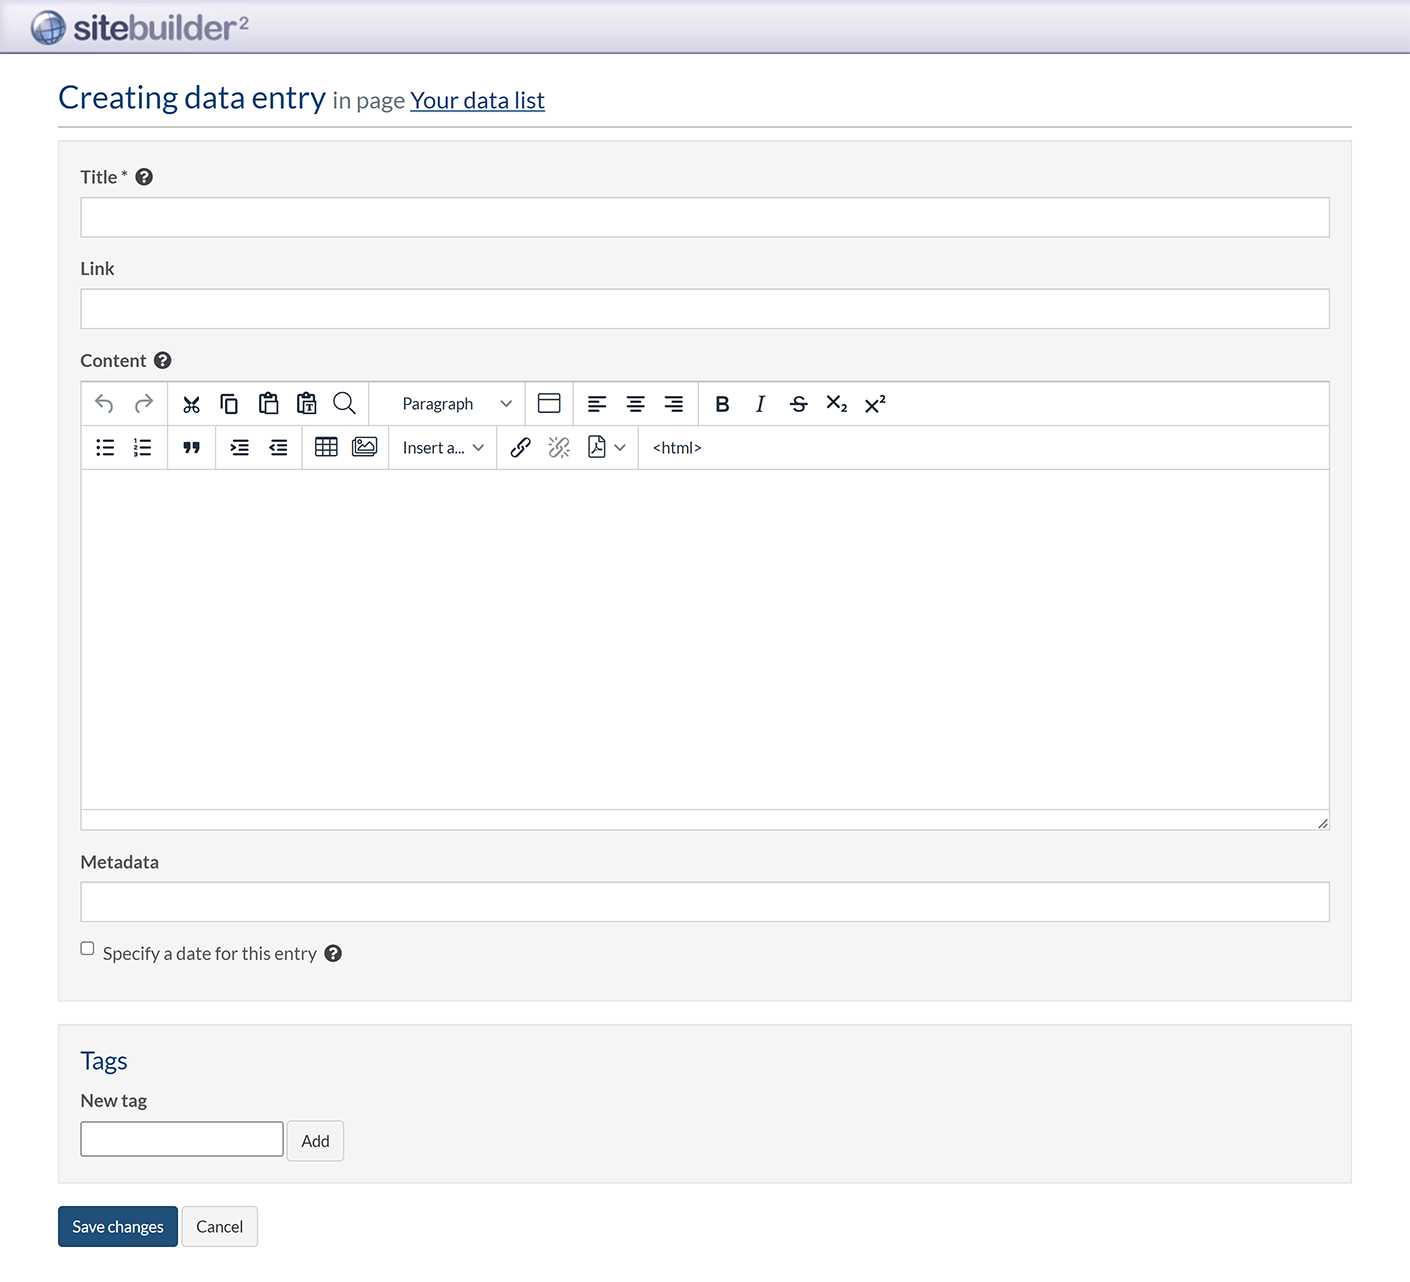Decrease indent of paragraph
This screenshot has height=1282, width=1410.
[278, 448]
